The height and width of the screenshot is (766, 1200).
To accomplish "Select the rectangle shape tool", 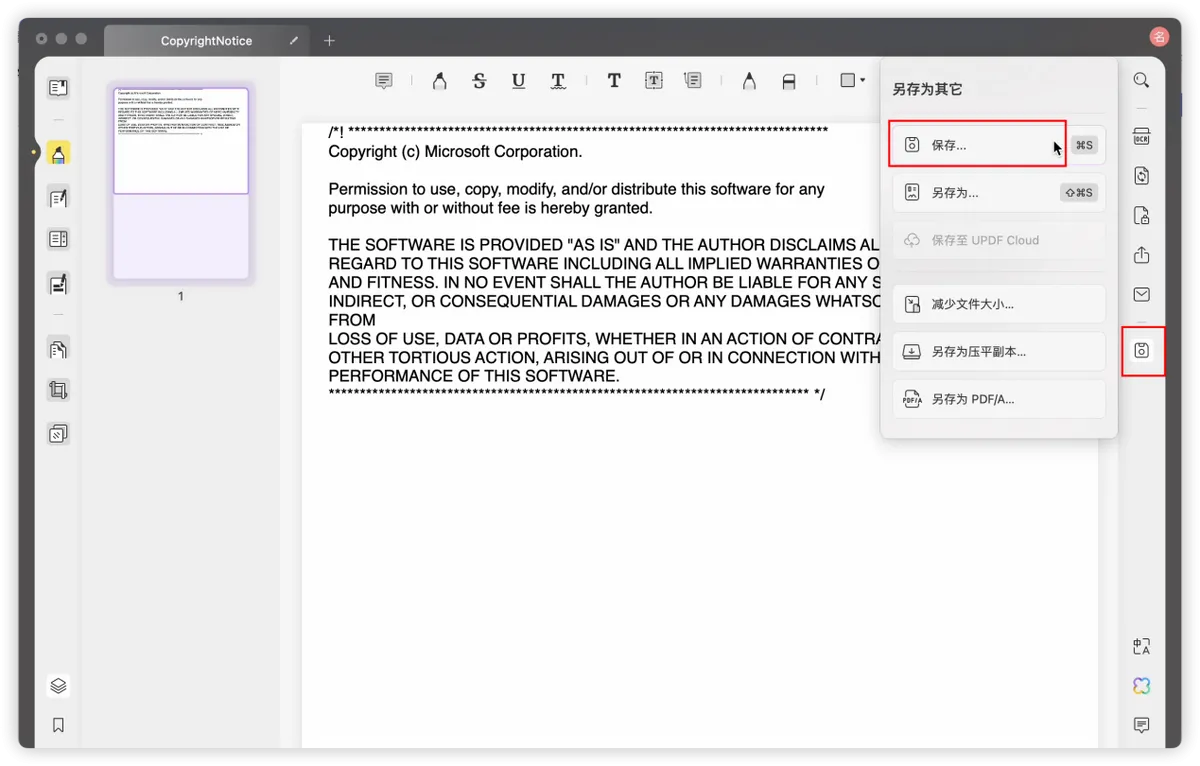I will click(x=847, y=80).
